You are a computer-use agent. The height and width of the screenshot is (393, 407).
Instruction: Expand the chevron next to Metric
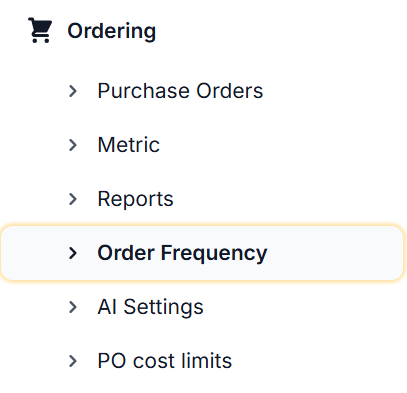click(x=73, y=145)
